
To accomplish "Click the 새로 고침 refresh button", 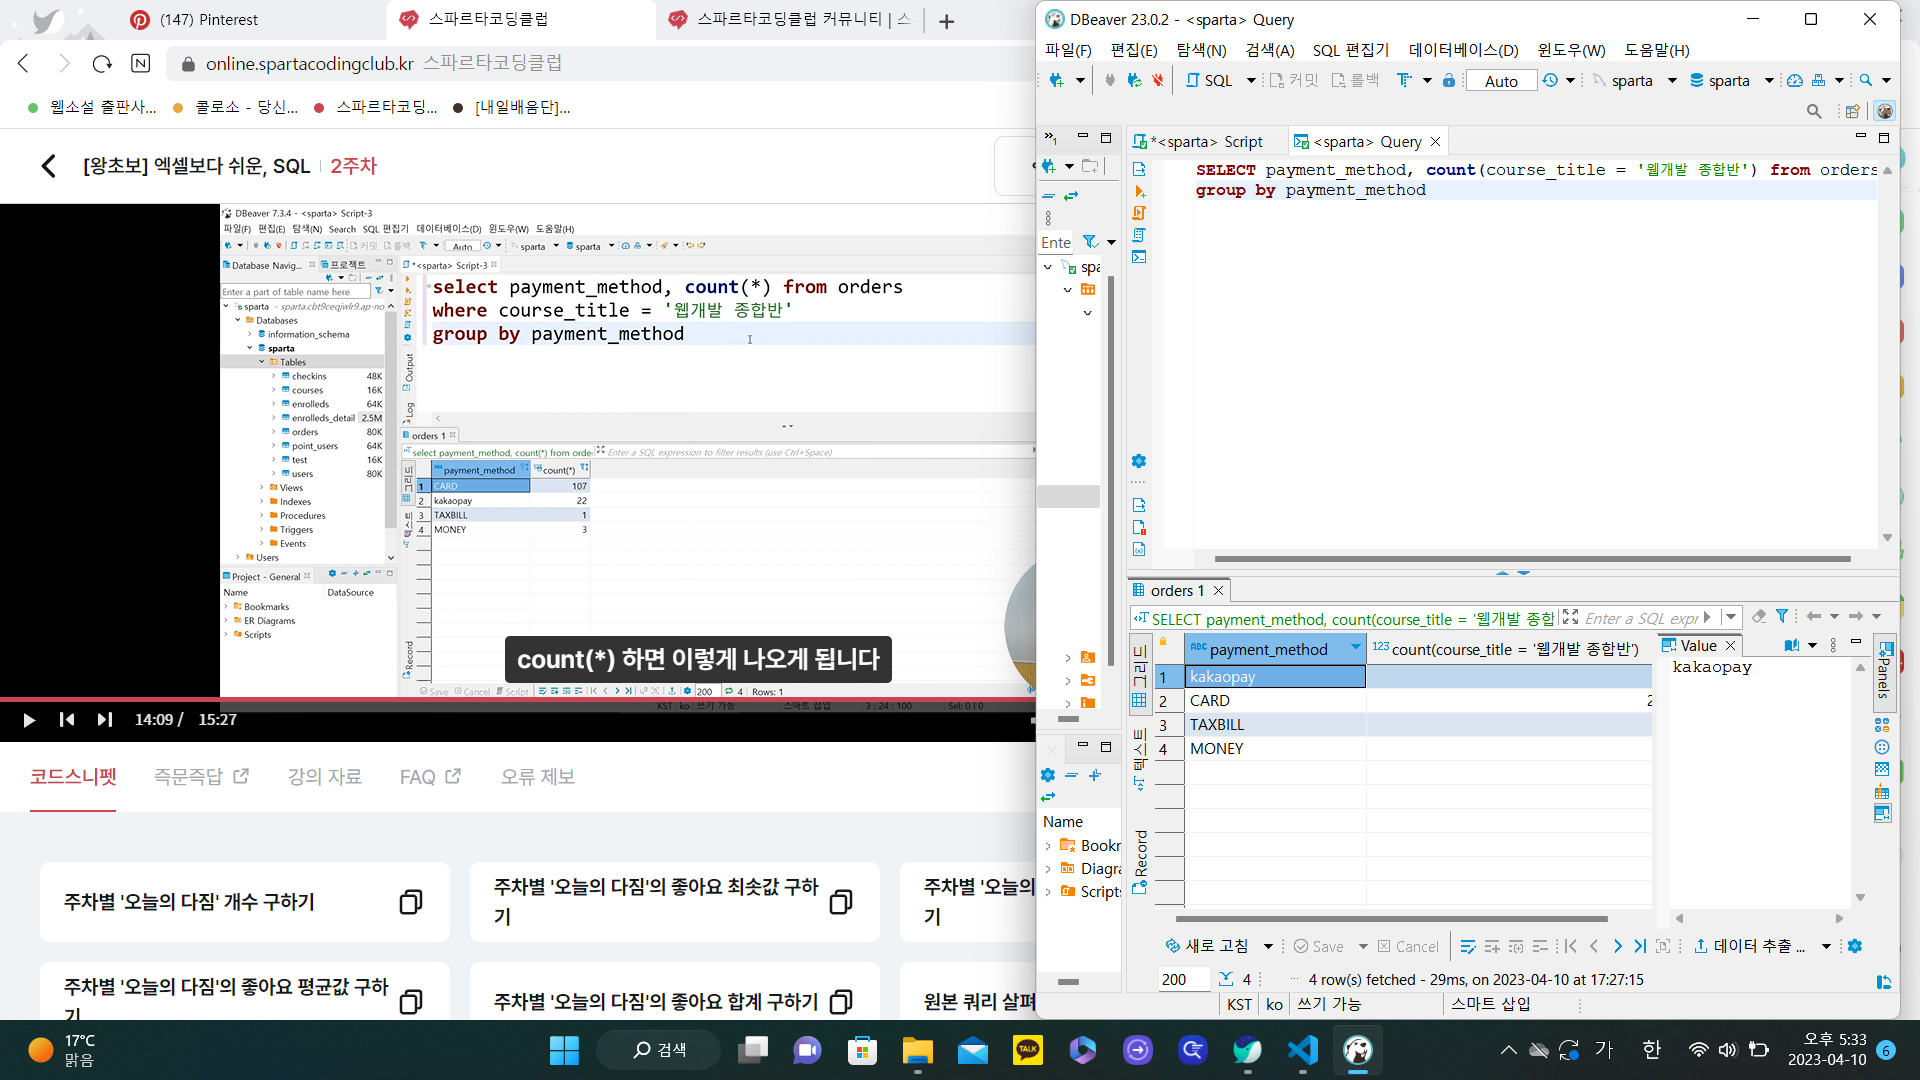I will point(1207,946).
